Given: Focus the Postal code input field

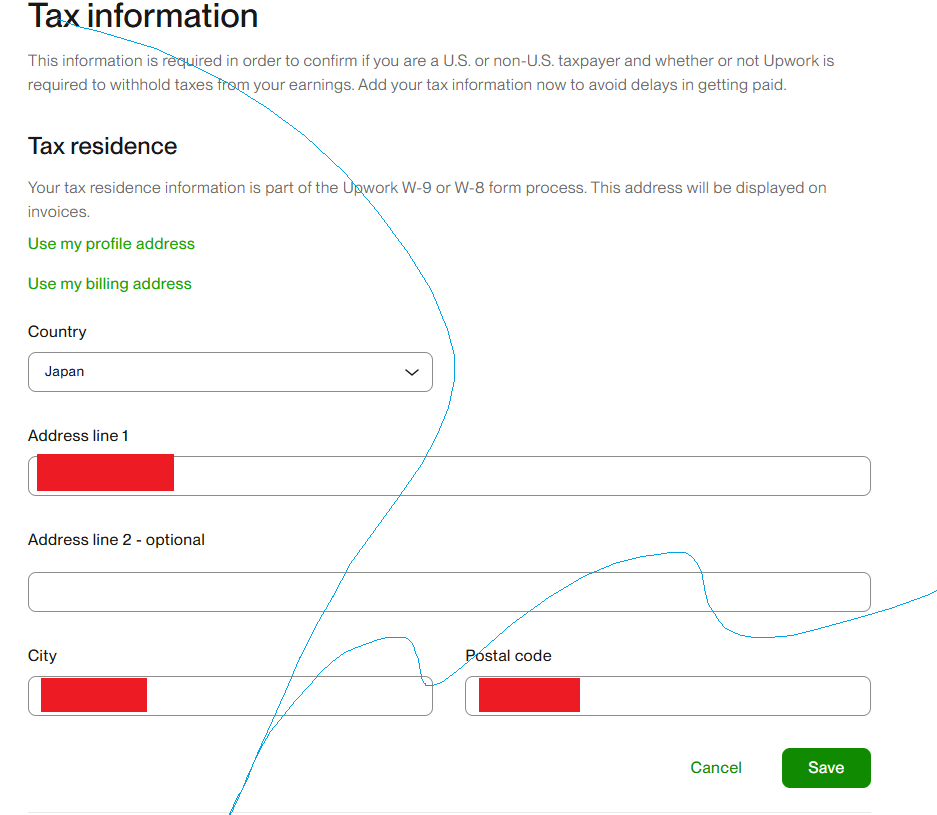Looking at the screenshot, I should [x=668, y=695].
